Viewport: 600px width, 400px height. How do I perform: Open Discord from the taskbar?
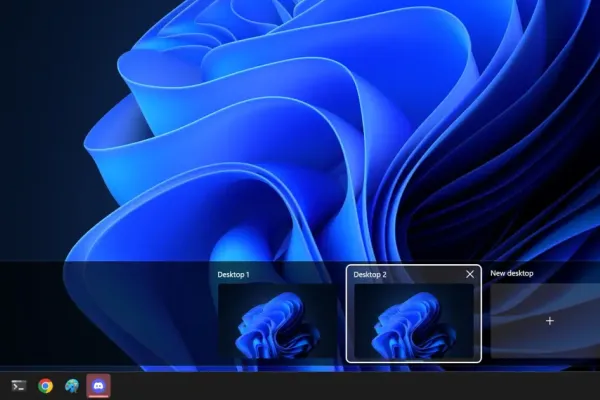click(x=99, y=386)
